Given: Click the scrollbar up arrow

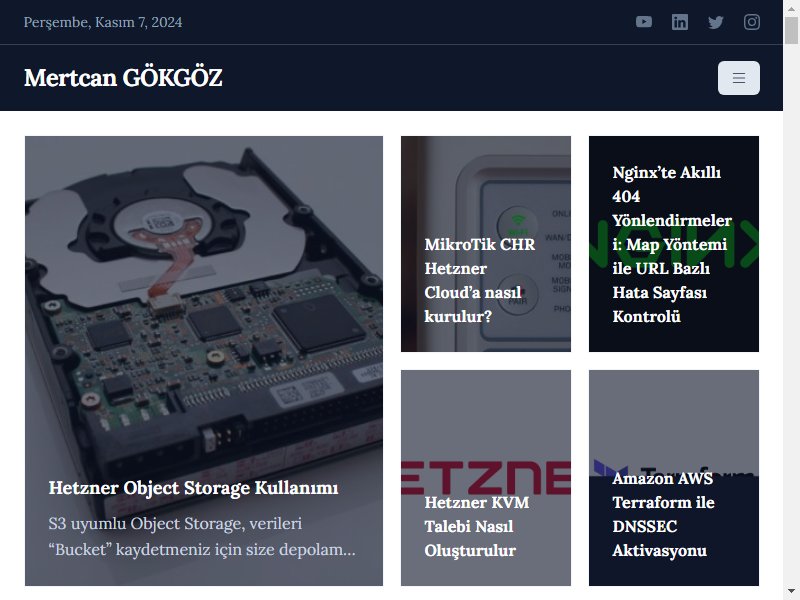Looking at the screenshot, I should 791,8.
